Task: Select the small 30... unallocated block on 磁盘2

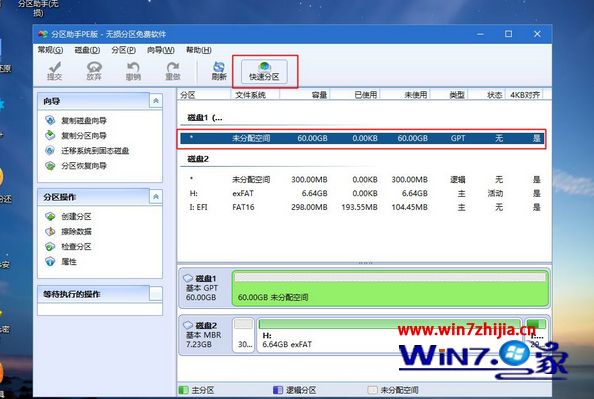Action: tap(243, 335)
